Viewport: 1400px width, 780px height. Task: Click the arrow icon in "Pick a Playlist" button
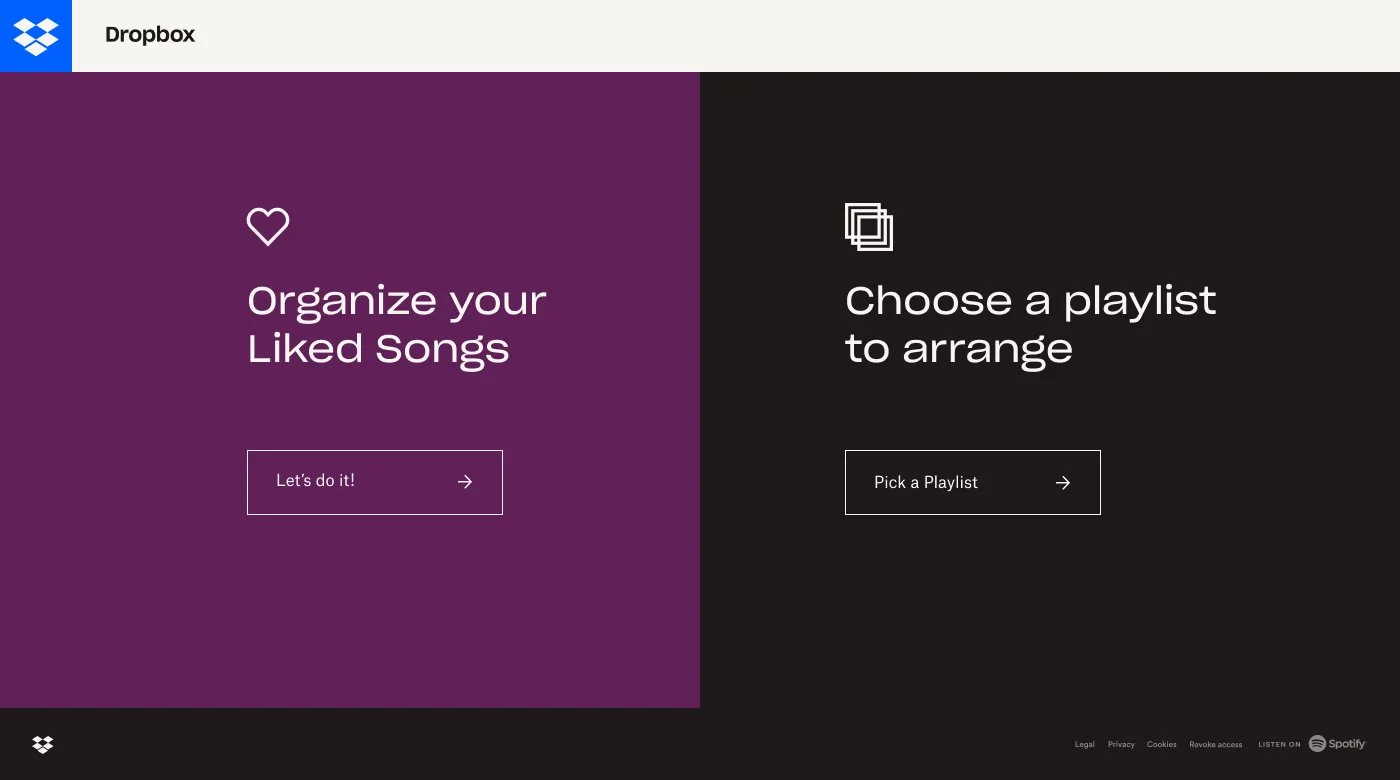coord(1063,483)
